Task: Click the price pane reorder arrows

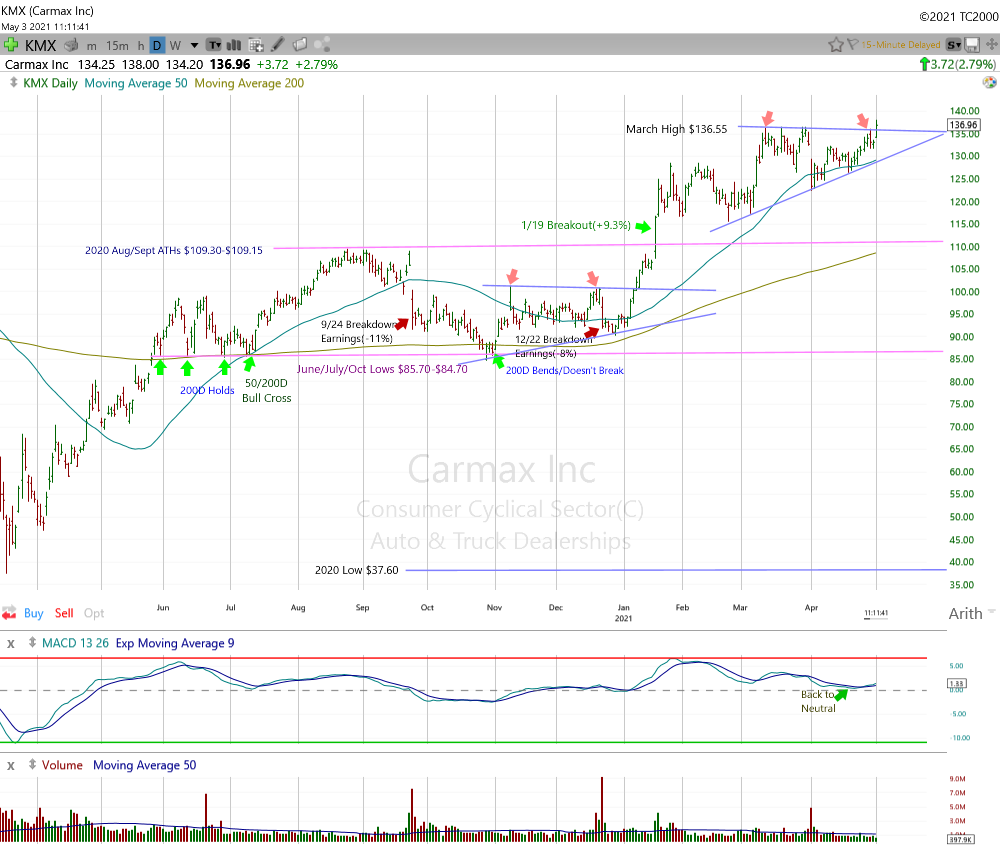Action: click(13, 83)
